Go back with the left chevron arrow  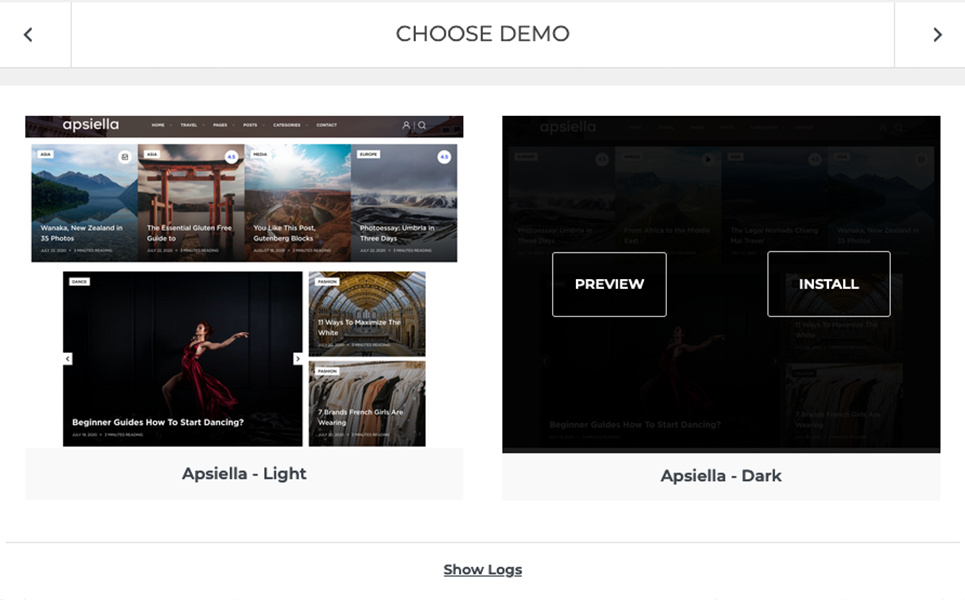coord(28,34)
